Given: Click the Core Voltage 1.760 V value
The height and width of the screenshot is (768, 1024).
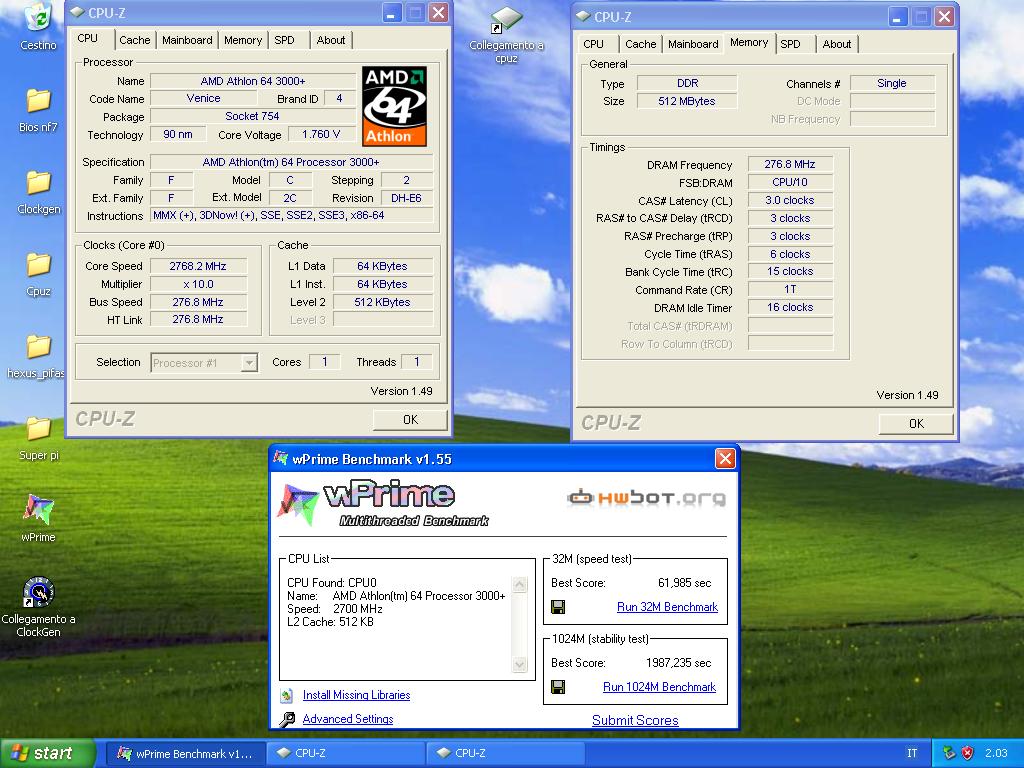Looking at the screenshot, I should tap(321, 134).
